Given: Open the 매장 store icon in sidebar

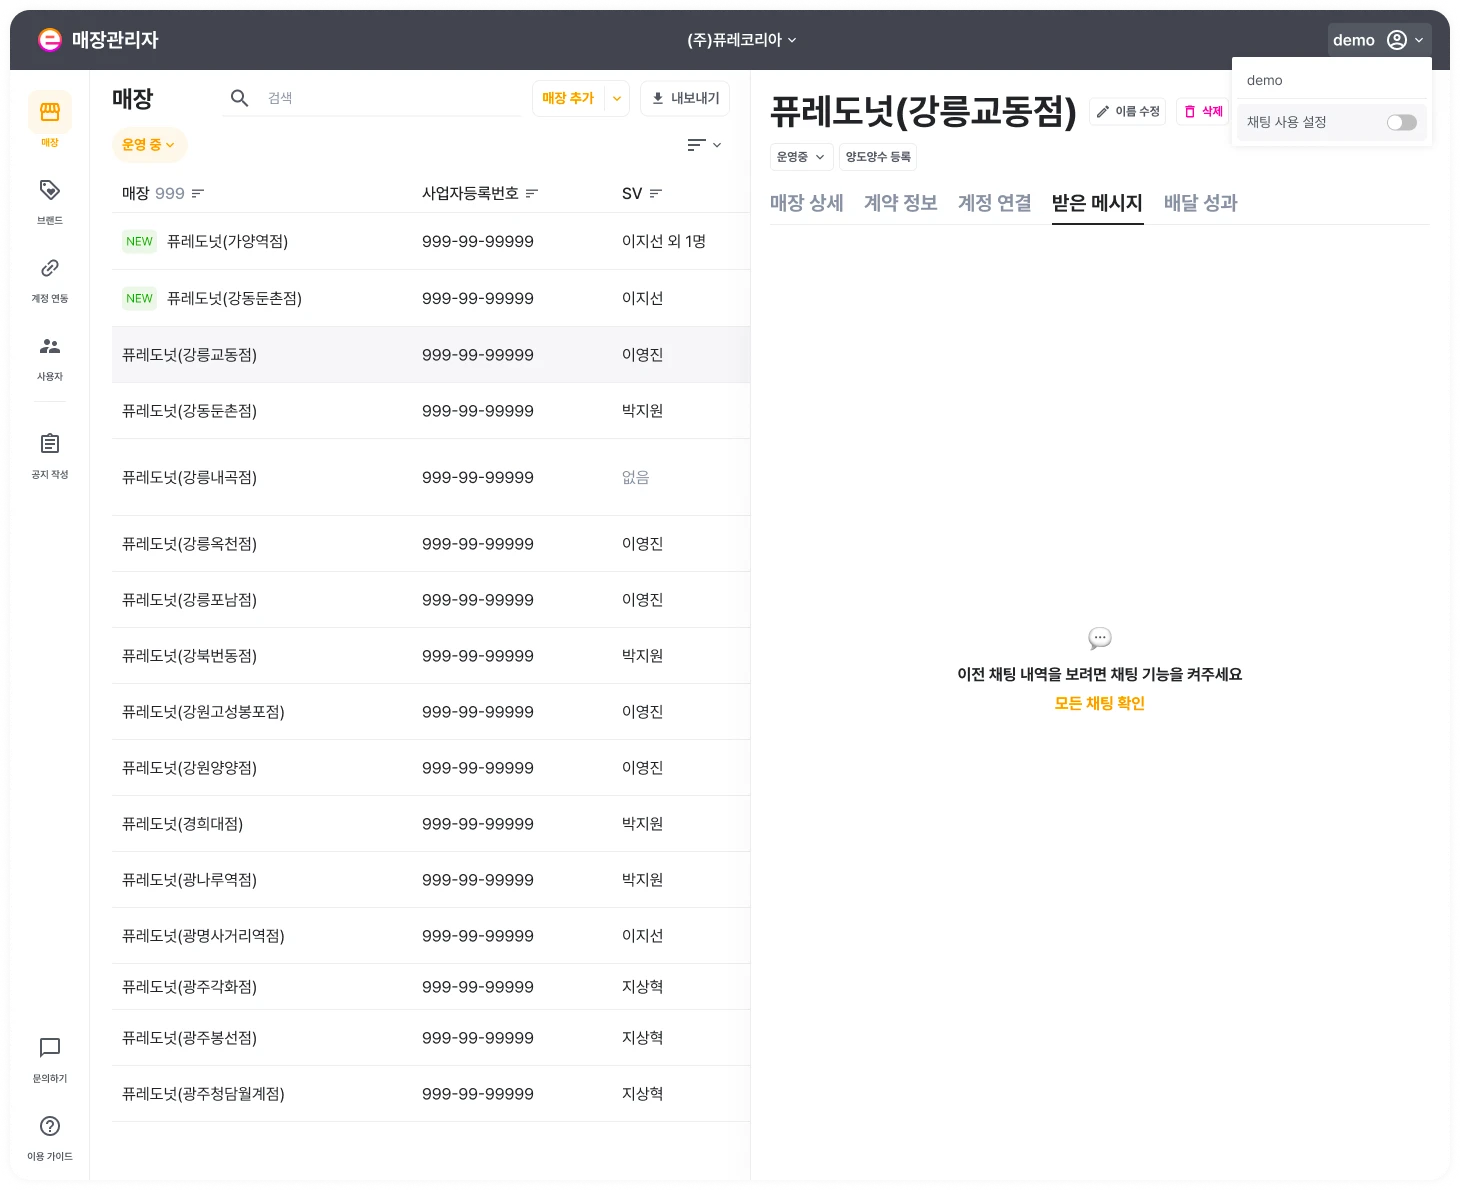Looking at the screenshot, I should [x=50, y=113].
